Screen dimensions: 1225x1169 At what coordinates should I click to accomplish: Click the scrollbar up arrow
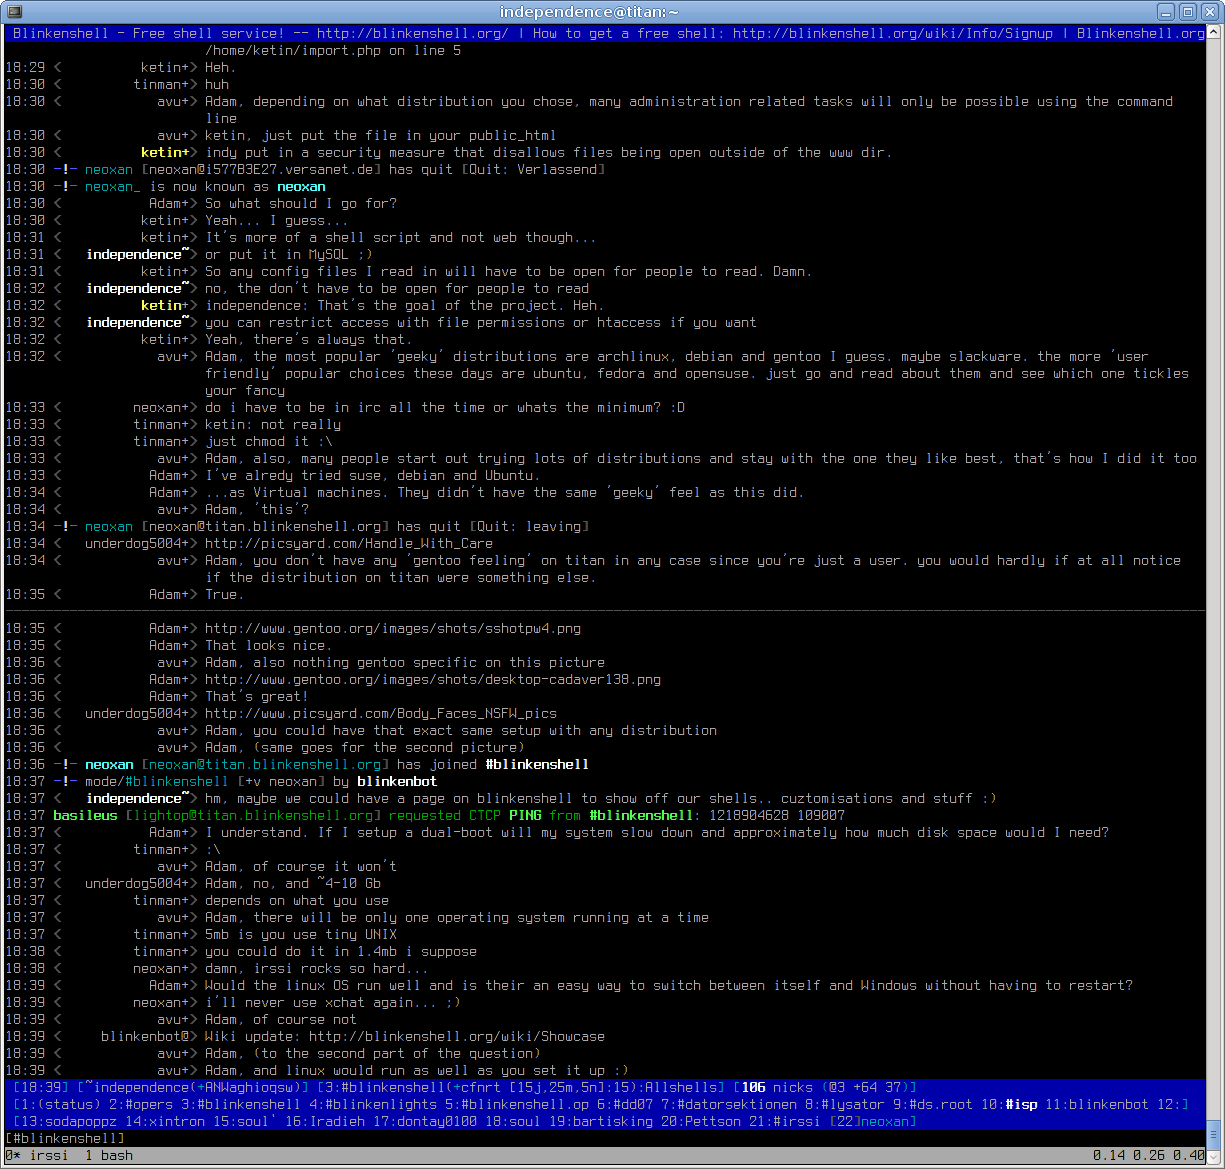[x=1214, y=32]
